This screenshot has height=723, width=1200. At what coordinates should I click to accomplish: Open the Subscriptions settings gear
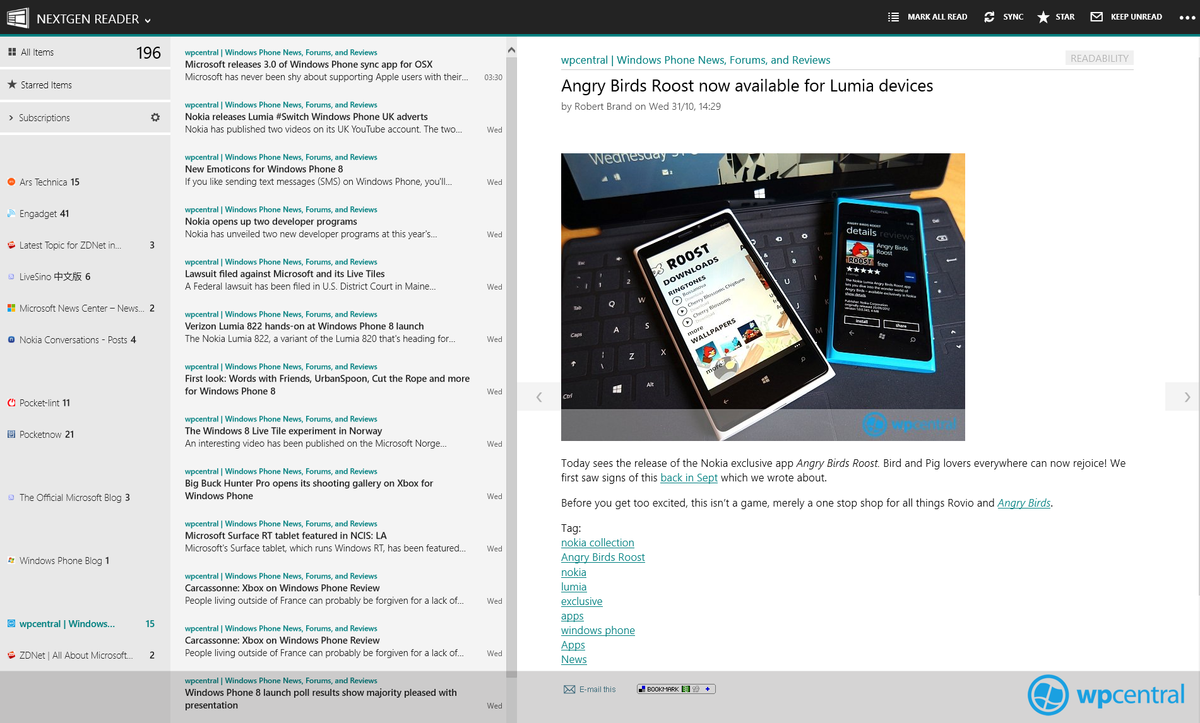(x=155, y=117)
